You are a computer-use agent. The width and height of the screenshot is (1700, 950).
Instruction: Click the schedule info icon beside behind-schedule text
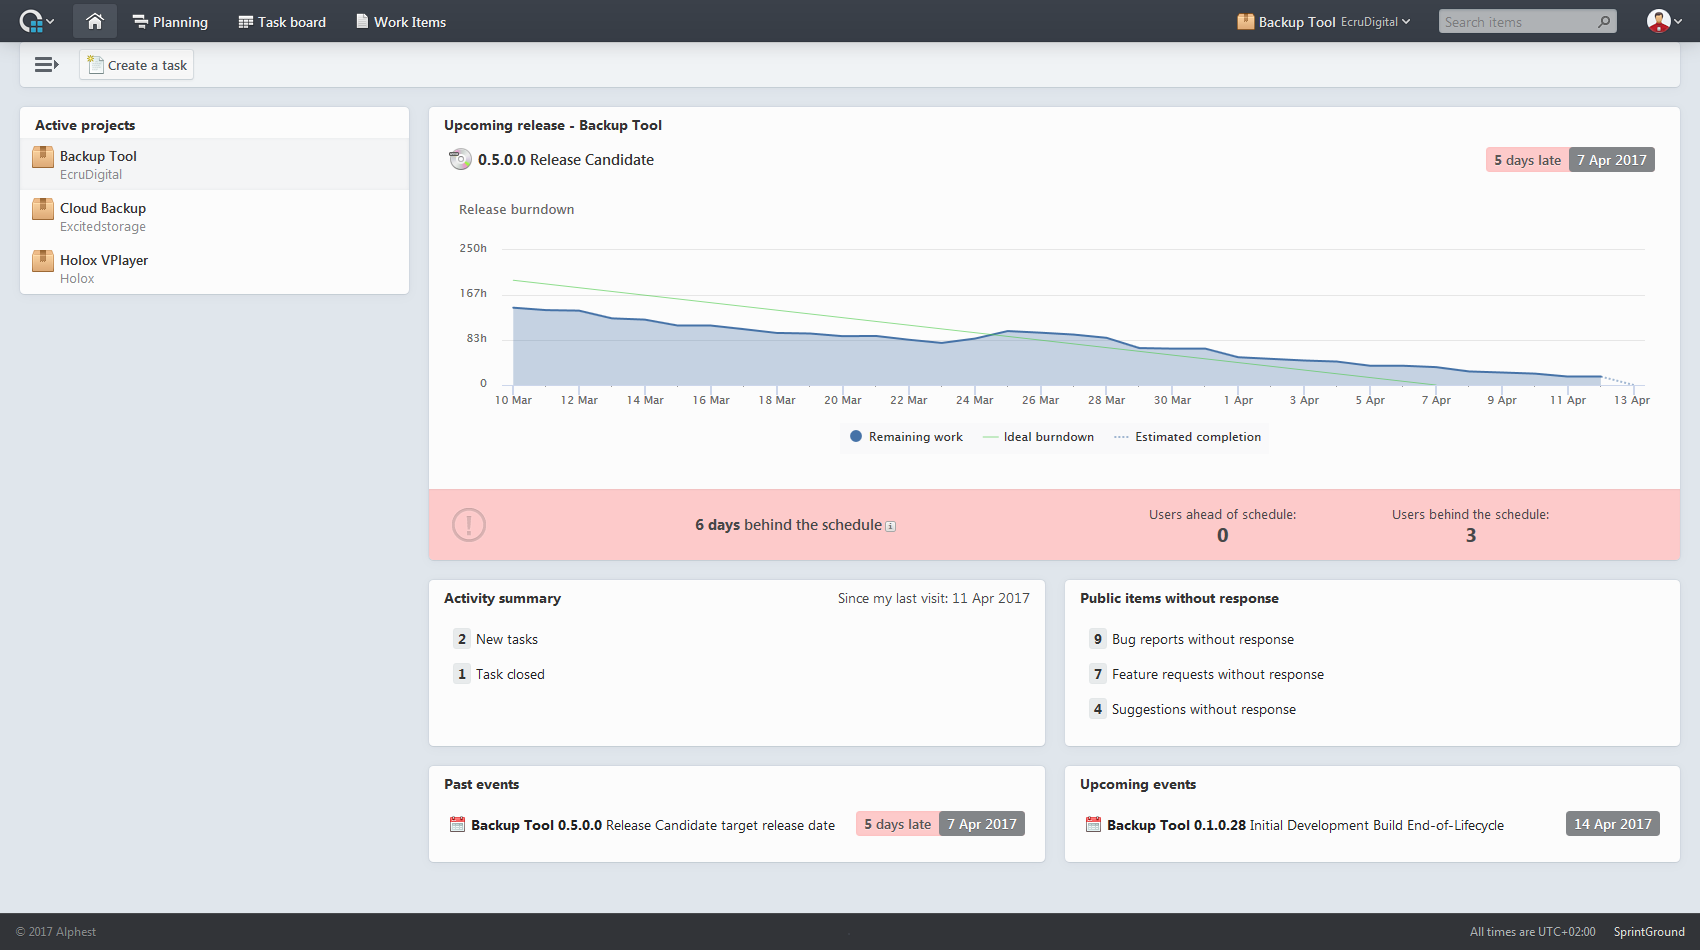tap(891, 526)
